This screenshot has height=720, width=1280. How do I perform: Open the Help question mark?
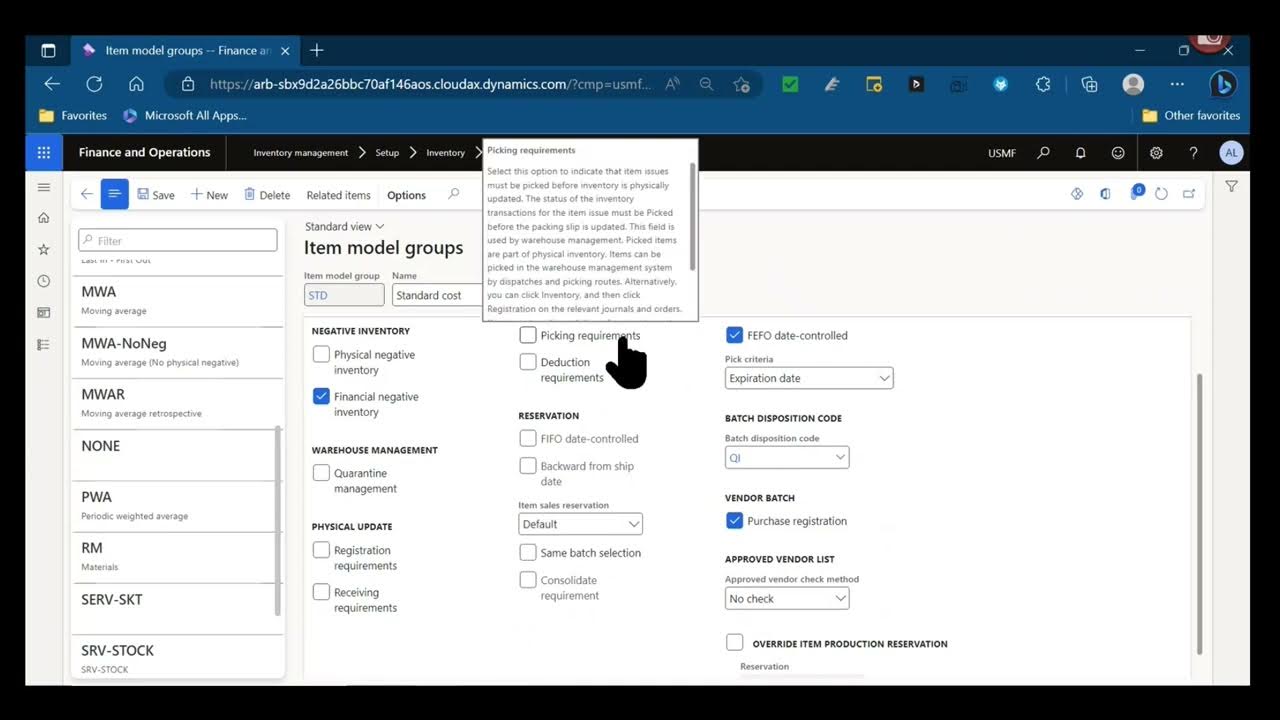coord(1193,153)
